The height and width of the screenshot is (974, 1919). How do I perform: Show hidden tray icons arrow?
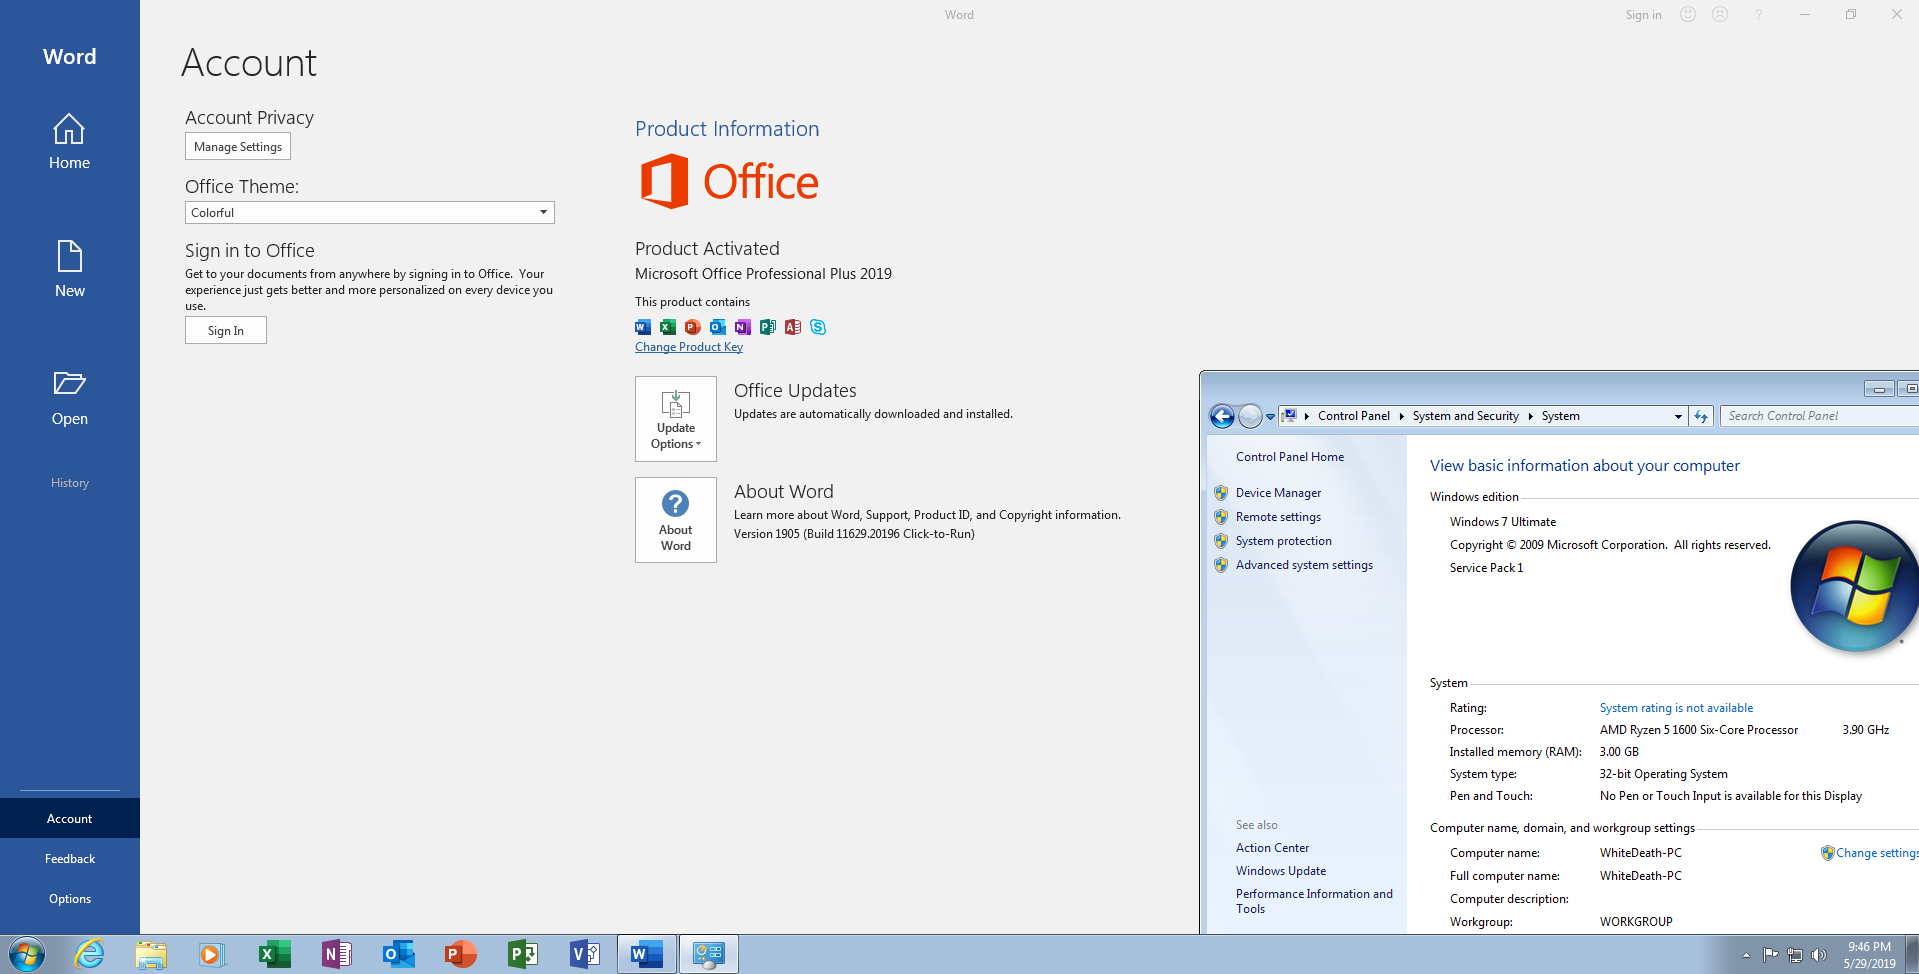coord(1746,955)
